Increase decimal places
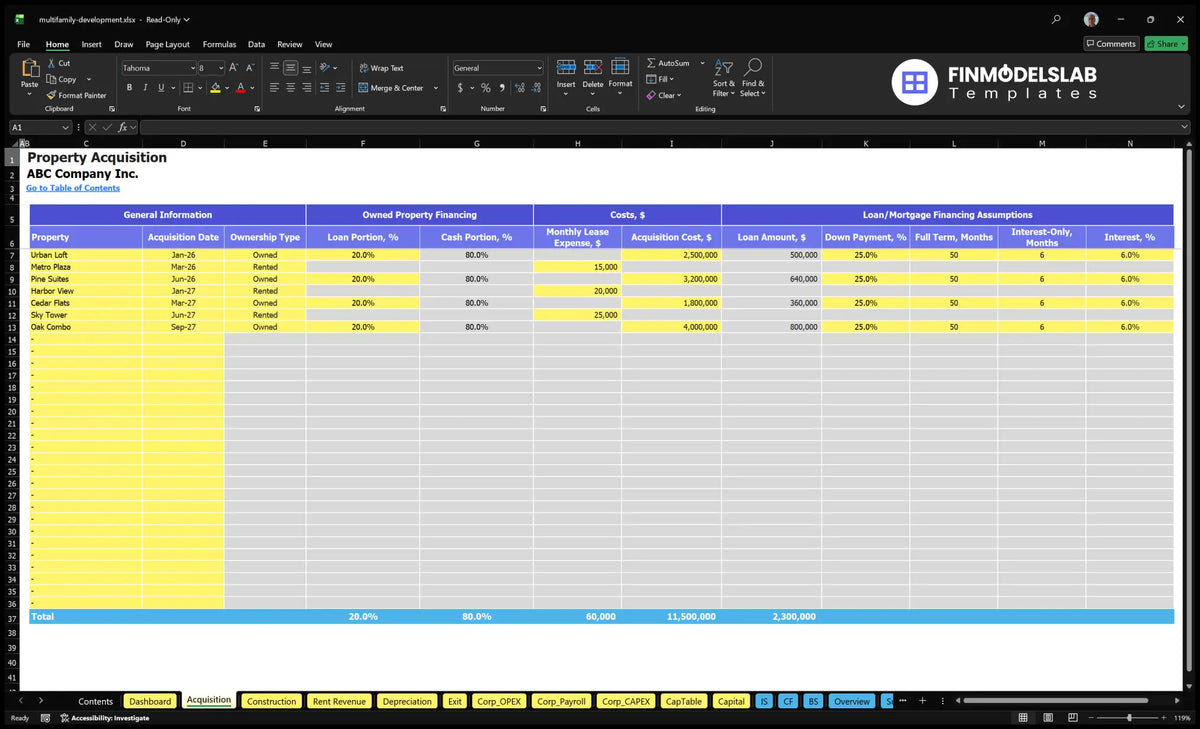Screen dimensions: 1200x729 pyautogui.click(x=520, y=88)
